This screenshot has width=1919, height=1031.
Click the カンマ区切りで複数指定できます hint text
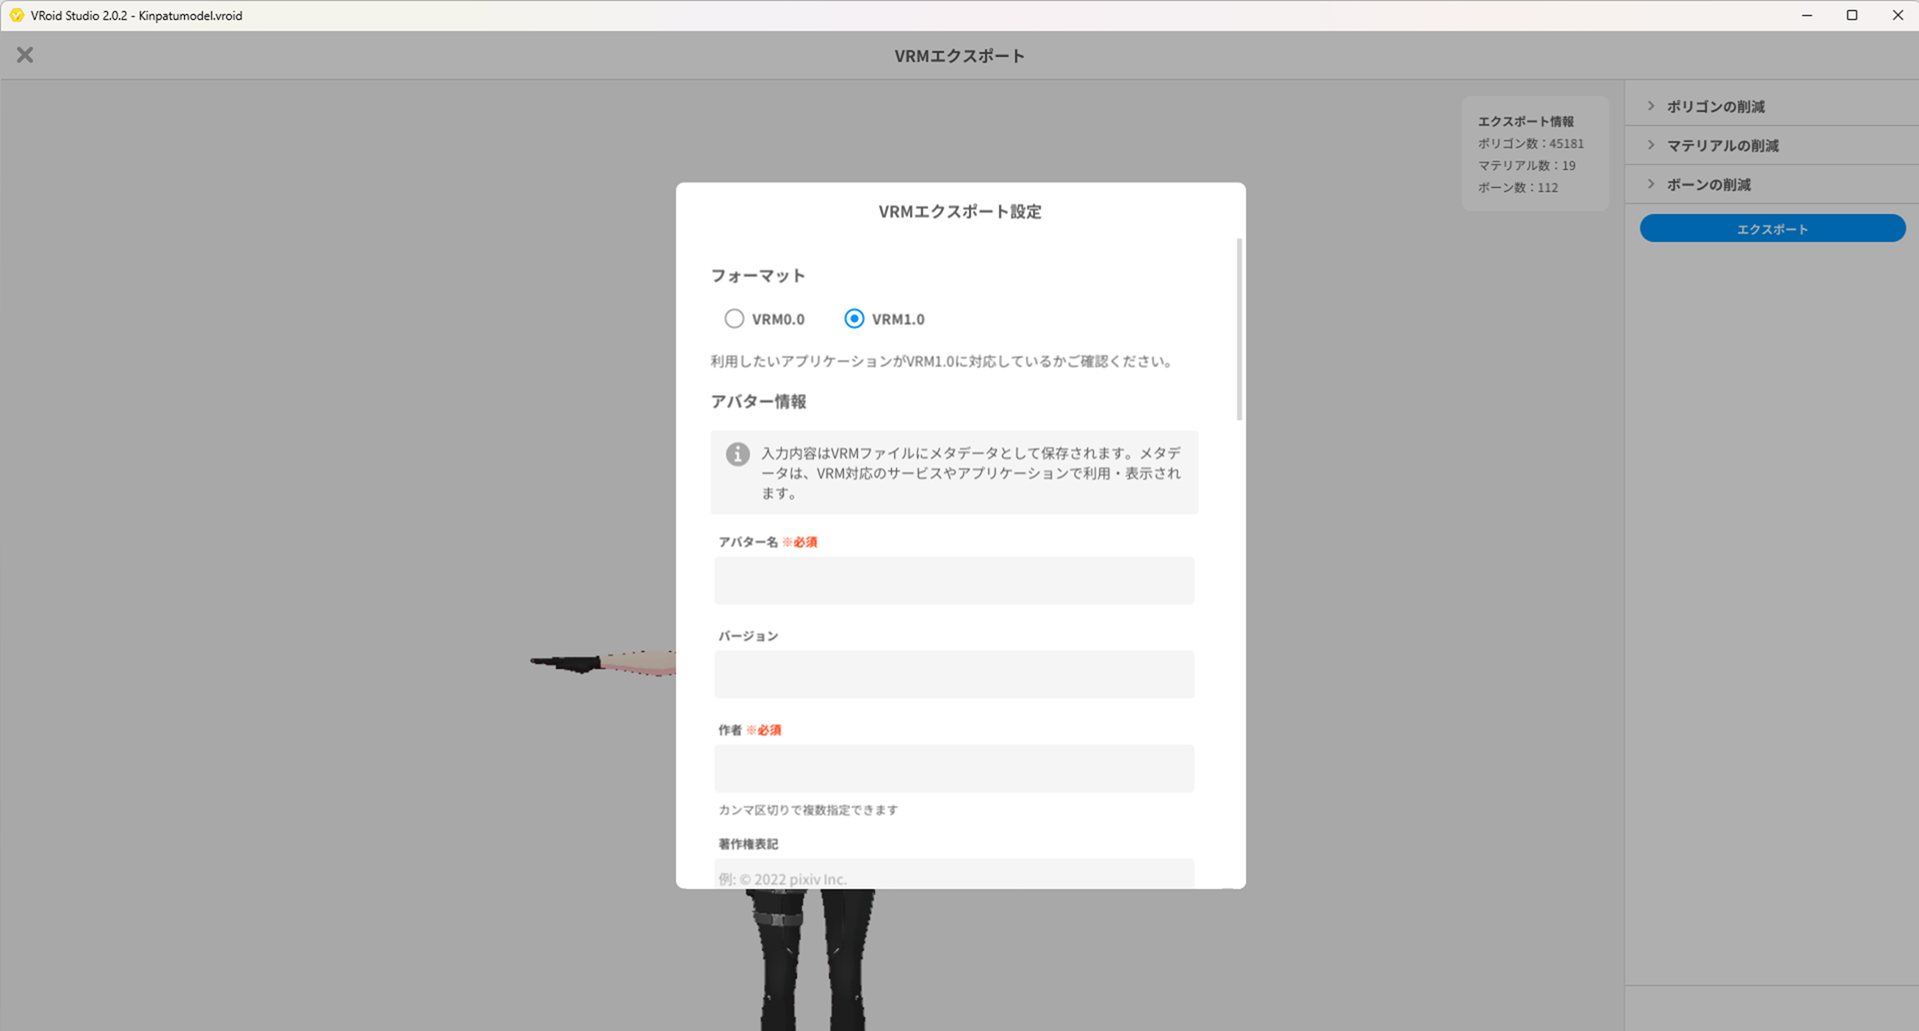[808, 810]
